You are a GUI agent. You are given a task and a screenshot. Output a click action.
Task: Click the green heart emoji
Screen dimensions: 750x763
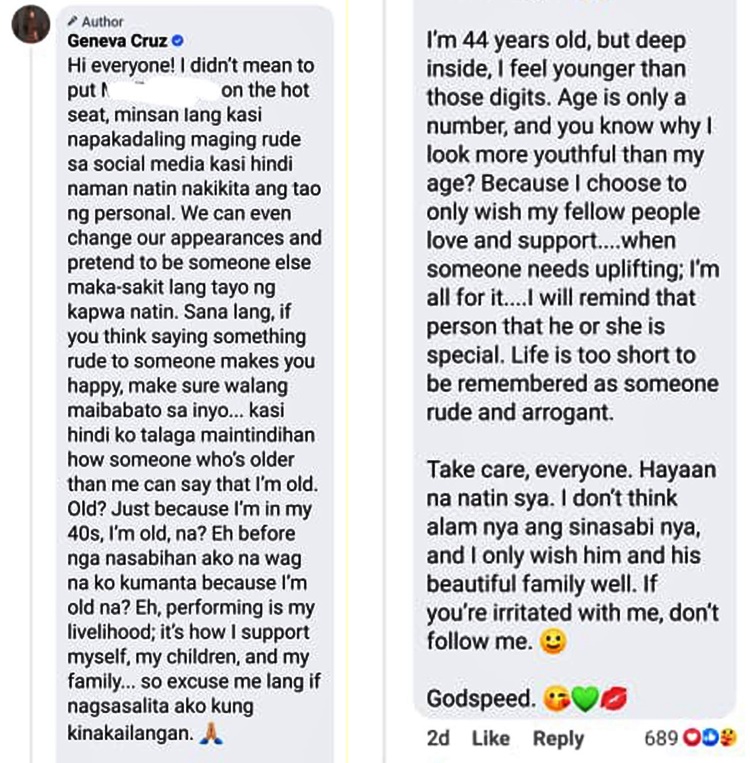[583, 700]
